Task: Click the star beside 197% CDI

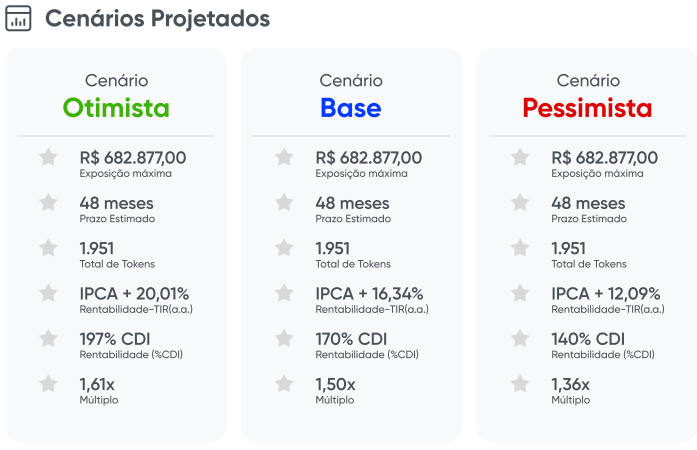Action: pos(48,338)
